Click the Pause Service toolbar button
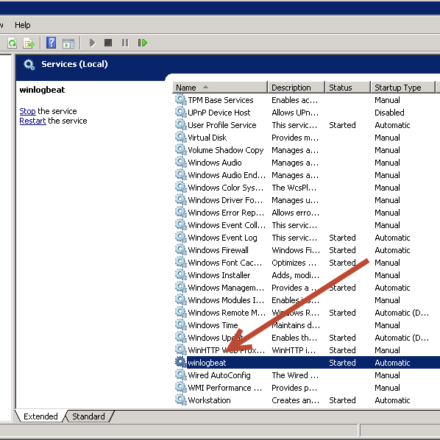 125,43
